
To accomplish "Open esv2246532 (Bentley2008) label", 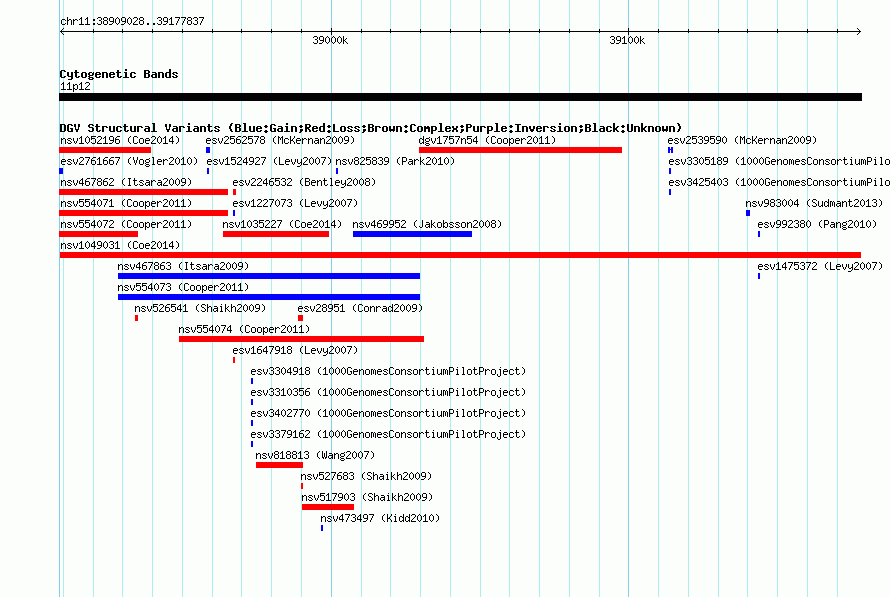I will (x=304, y=182).
